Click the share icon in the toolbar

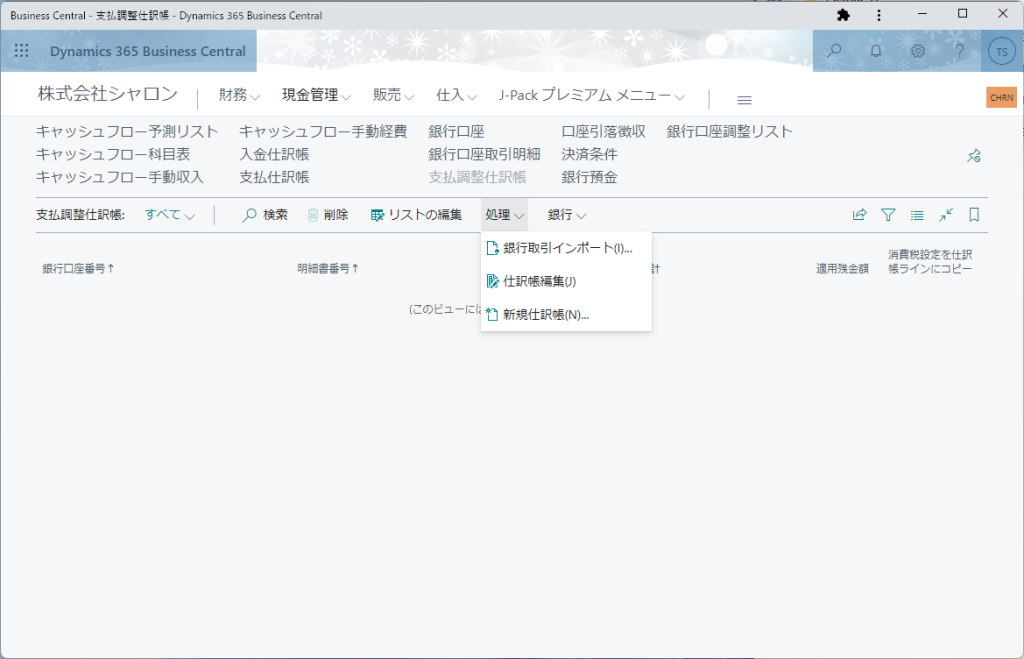859,215
